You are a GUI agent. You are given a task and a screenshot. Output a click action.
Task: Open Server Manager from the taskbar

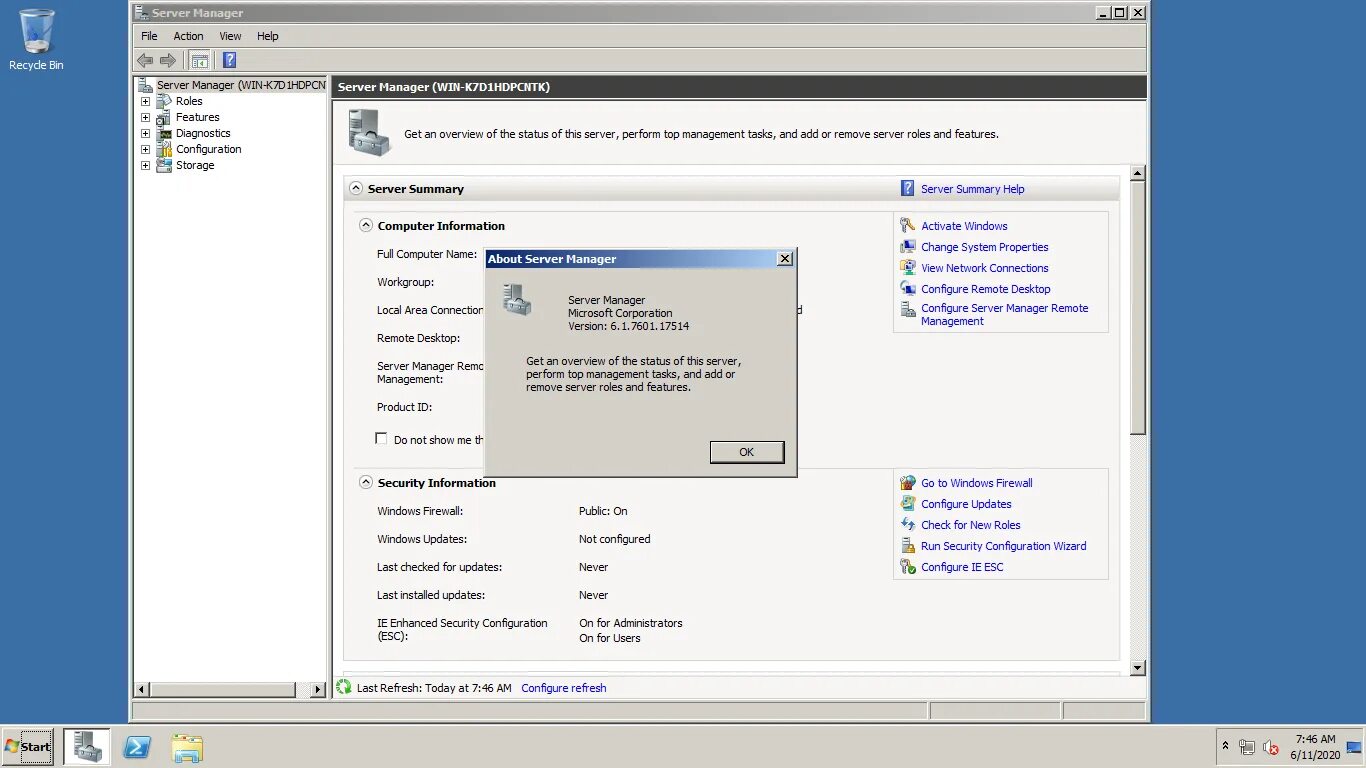click(87, 747)
